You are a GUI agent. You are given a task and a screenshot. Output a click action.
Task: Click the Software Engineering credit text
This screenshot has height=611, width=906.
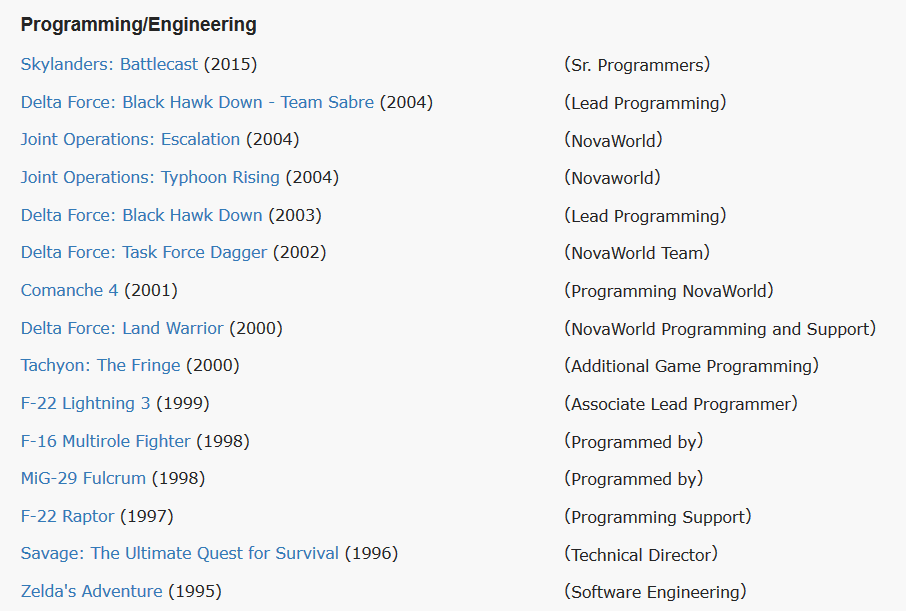655,592
